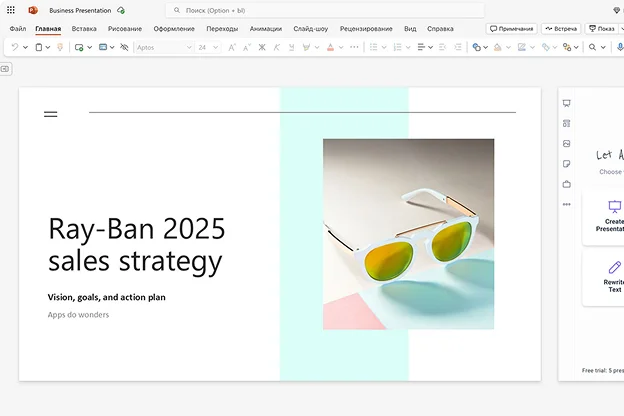
Task: Switch to the Анимации tab
Action: click(x=266, y=29)
